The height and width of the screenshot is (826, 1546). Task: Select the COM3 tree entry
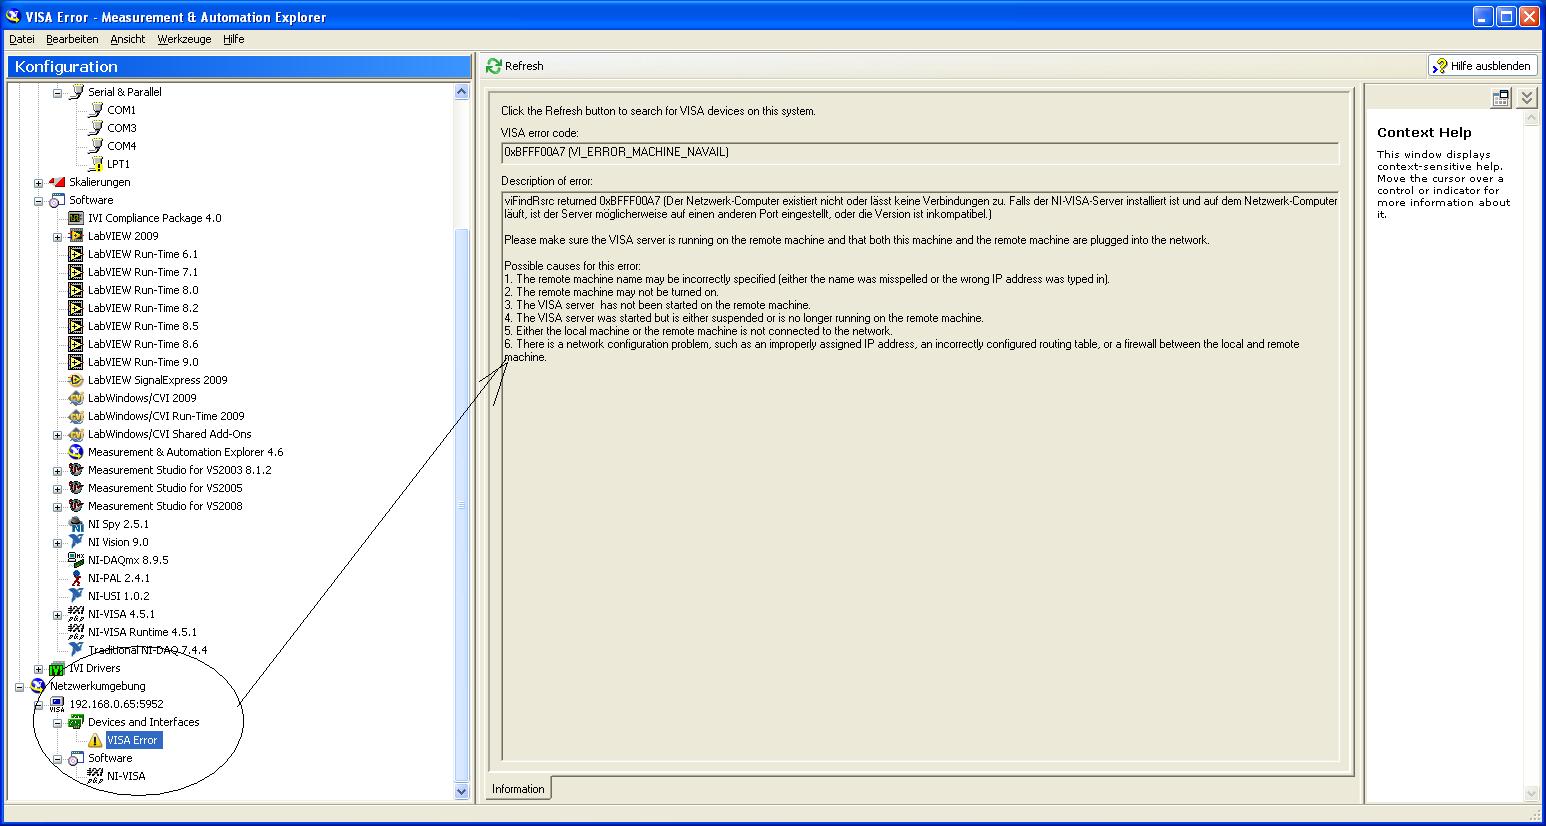tap(122, 128)
